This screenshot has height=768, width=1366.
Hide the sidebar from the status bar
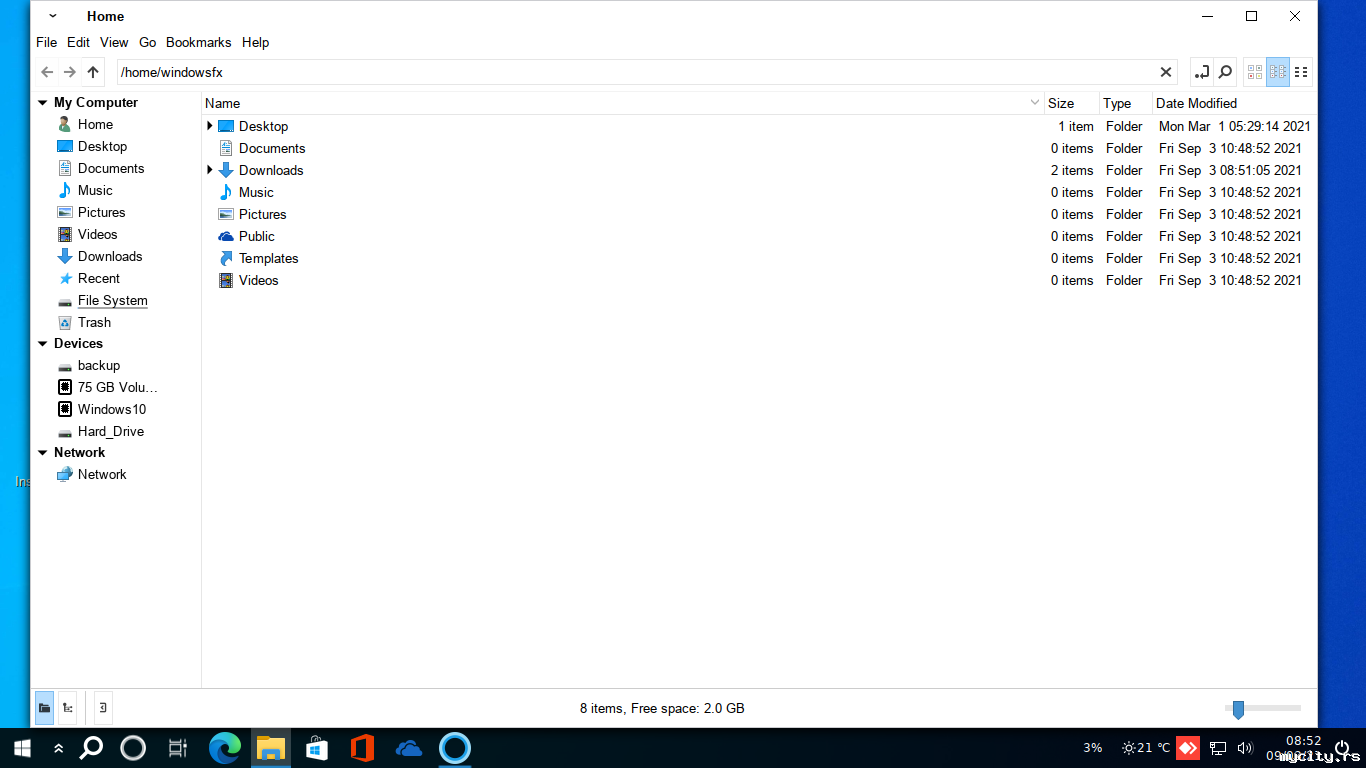103,708
